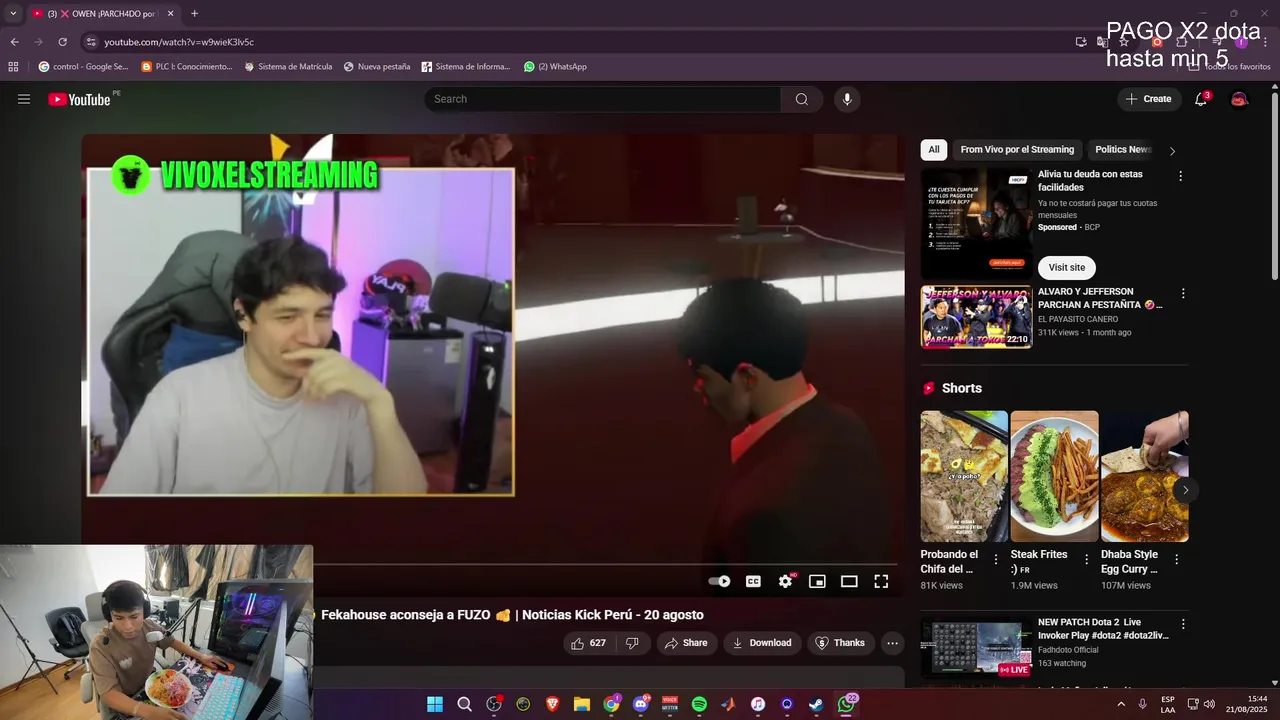Open options for Probando el Chifa short
This screenshot has width=1280, height=720.
click(995, 560)
